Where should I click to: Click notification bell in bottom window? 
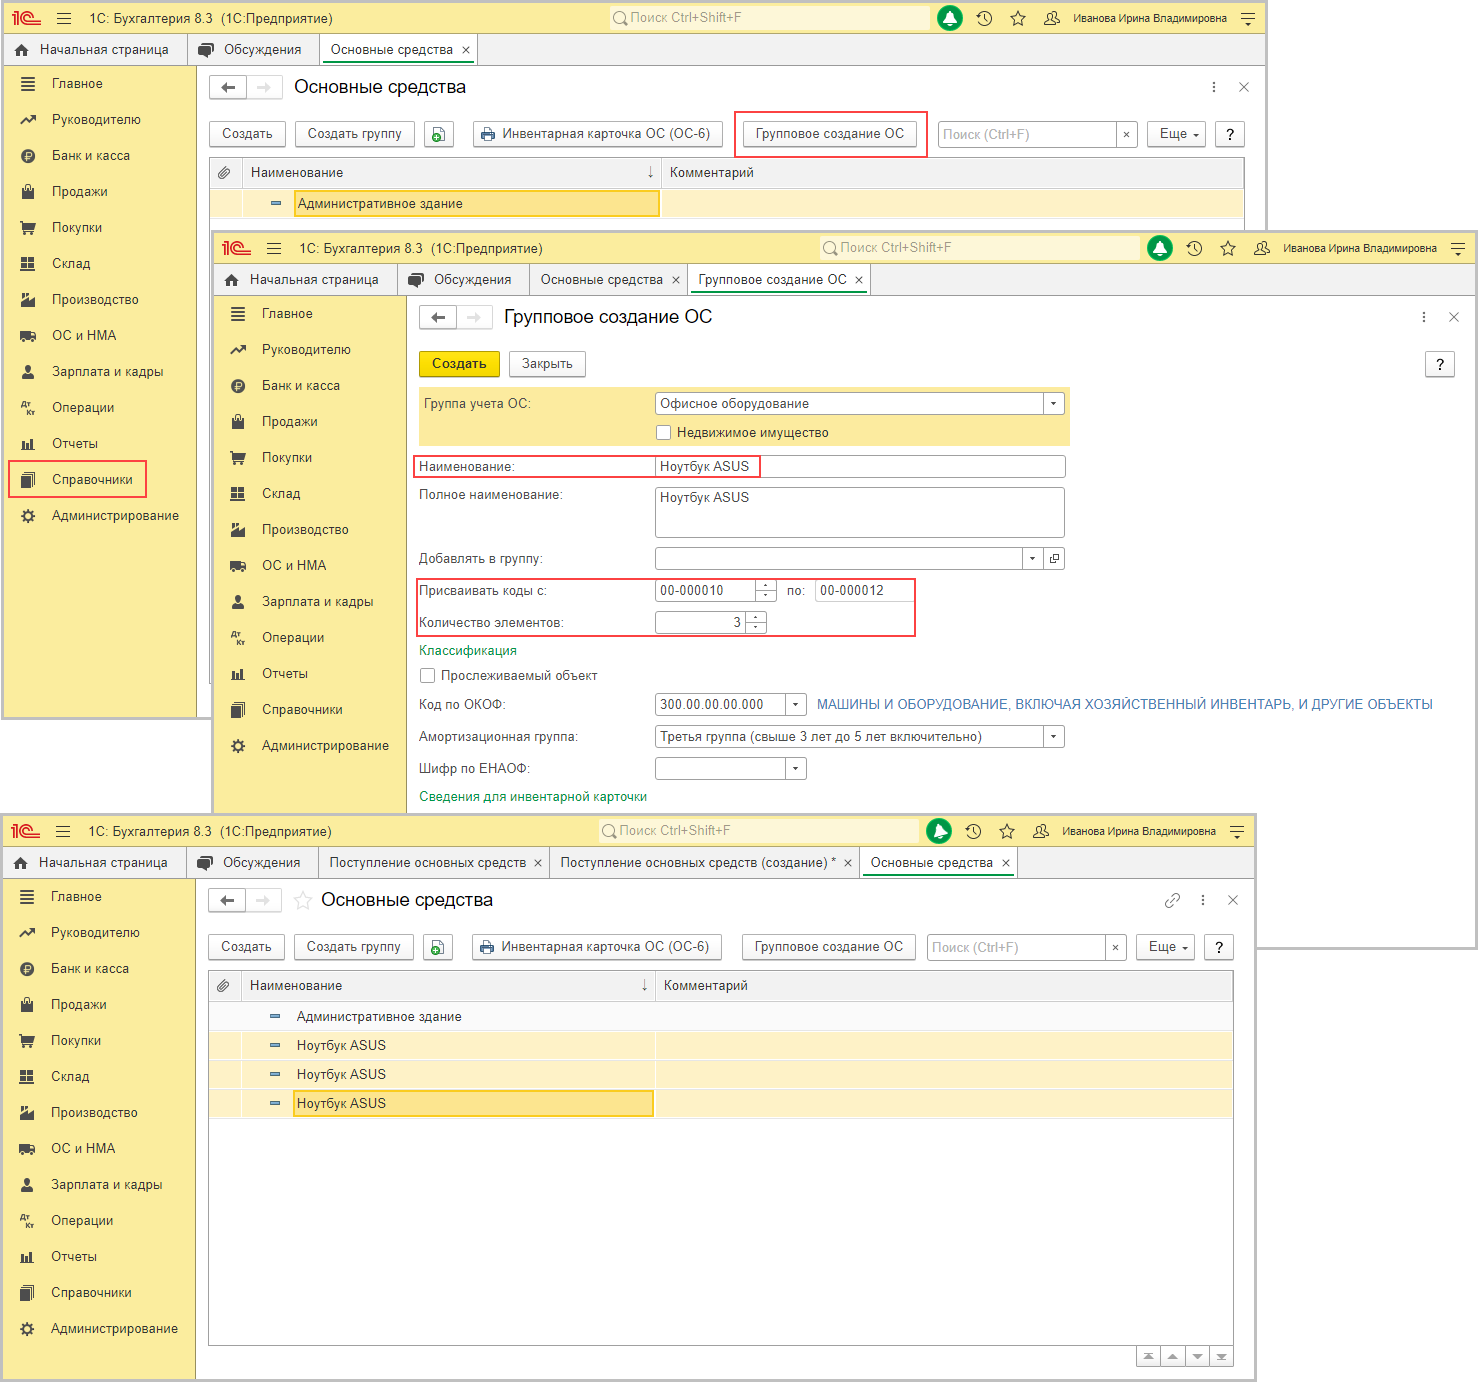[939, 831]
